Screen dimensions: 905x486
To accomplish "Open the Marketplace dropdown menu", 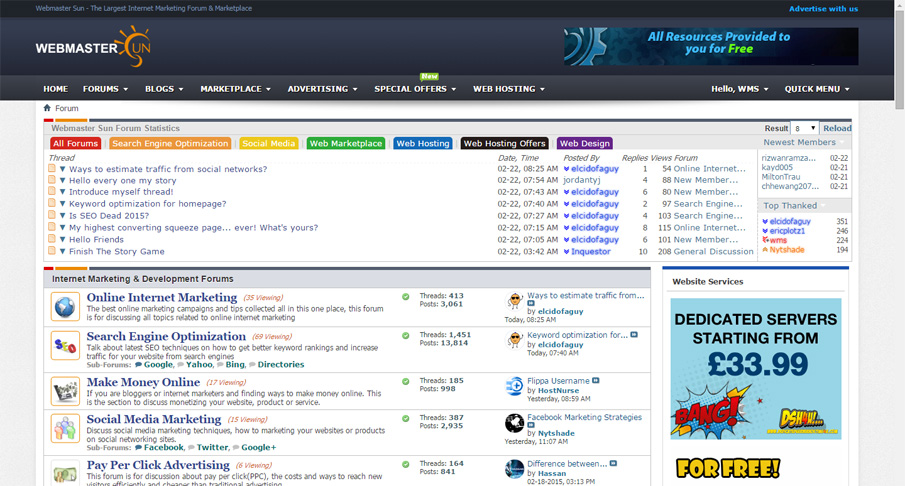I will (x=235, y=89).
